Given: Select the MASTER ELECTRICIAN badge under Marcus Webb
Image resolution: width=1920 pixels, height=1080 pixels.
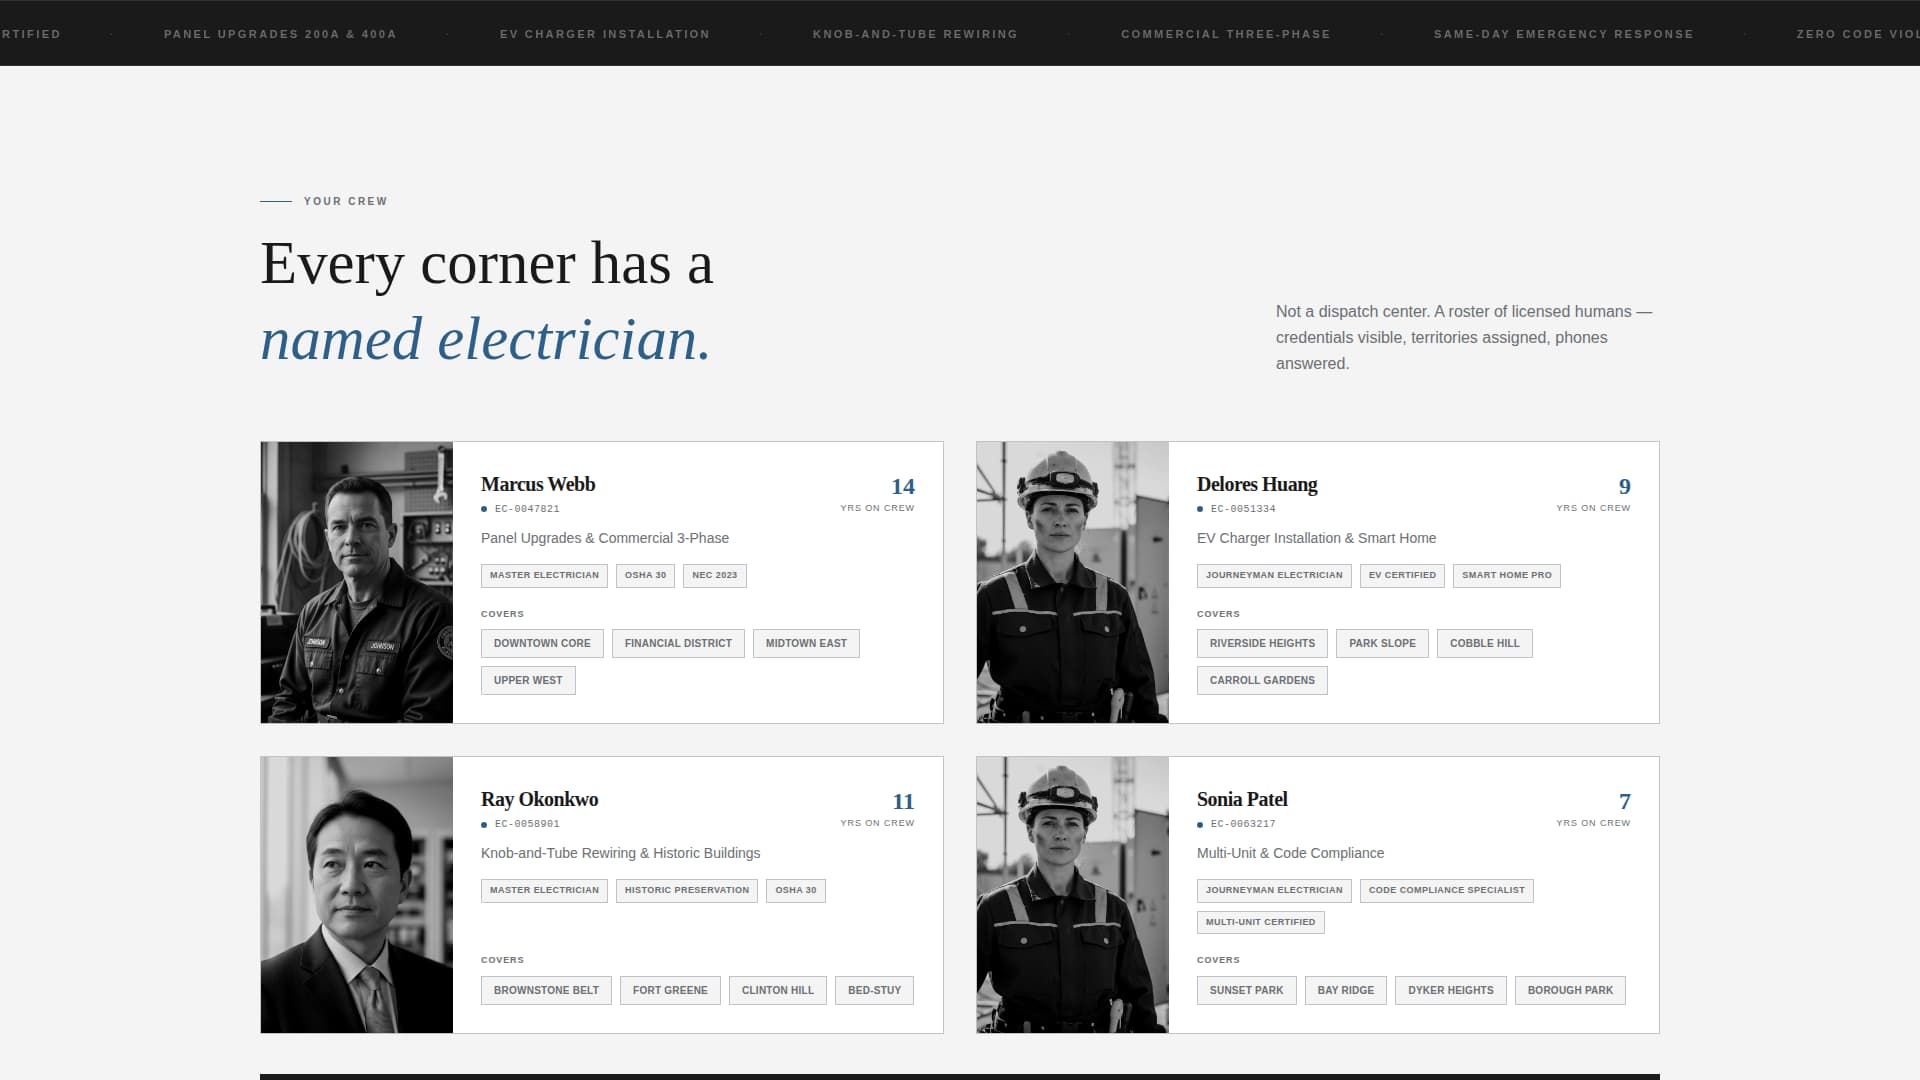Looking at the screenshot, I should [x=543, y=575].
